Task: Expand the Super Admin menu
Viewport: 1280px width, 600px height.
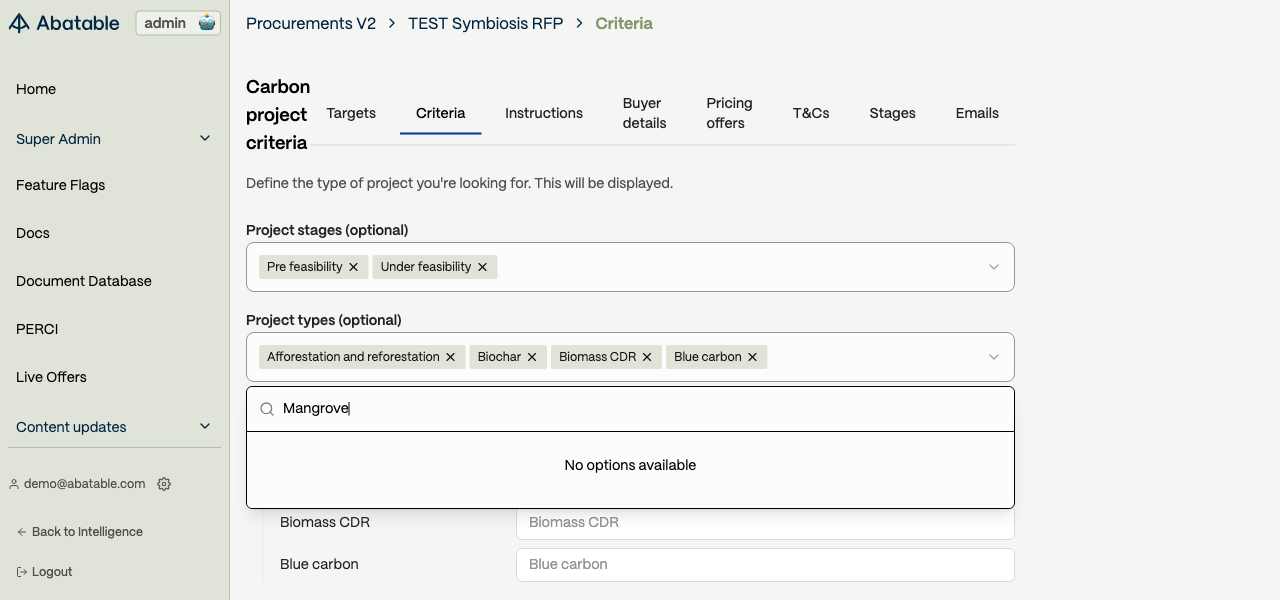Action: tap(205, 139)
